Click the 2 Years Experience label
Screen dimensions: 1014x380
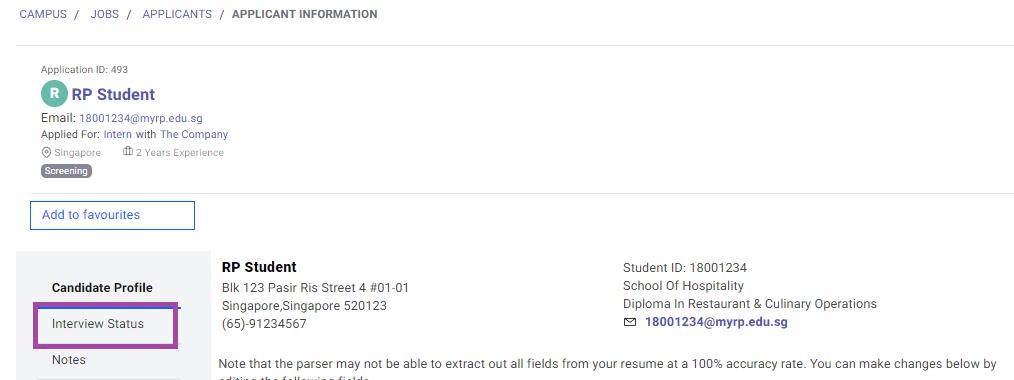point(180,153)
